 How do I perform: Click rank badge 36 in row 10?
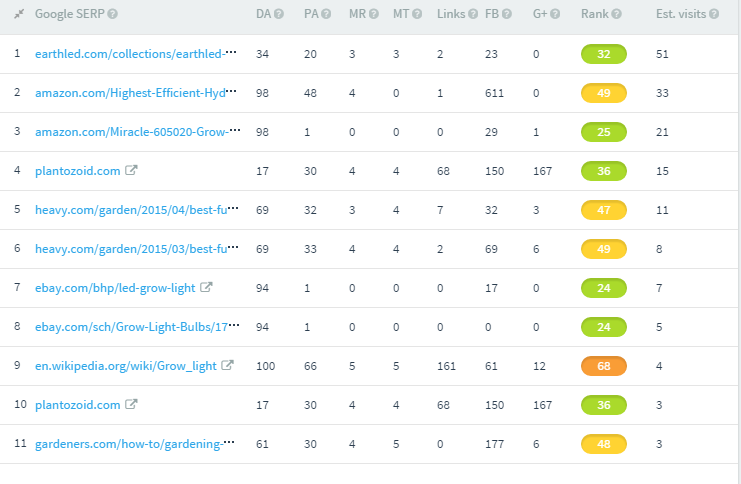[x=603, y=405]
